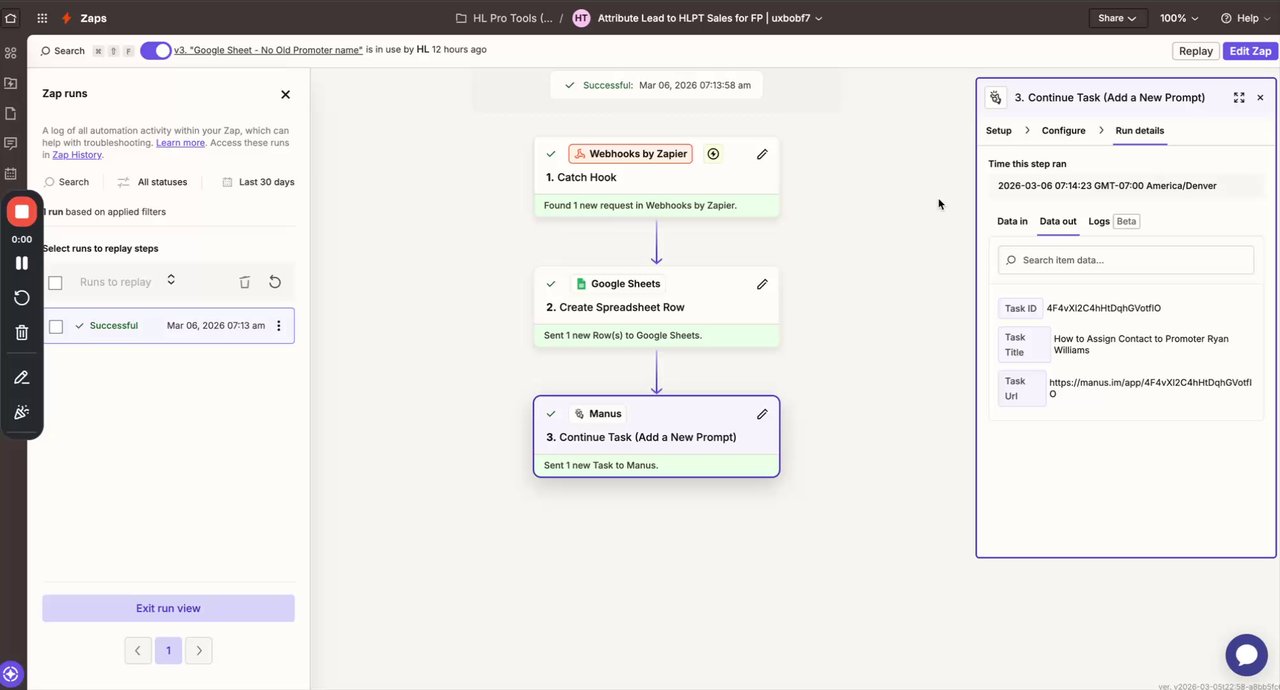Click the green plus badge on Catch Hook step
The image size is (1280, 690).
[713, 154]
